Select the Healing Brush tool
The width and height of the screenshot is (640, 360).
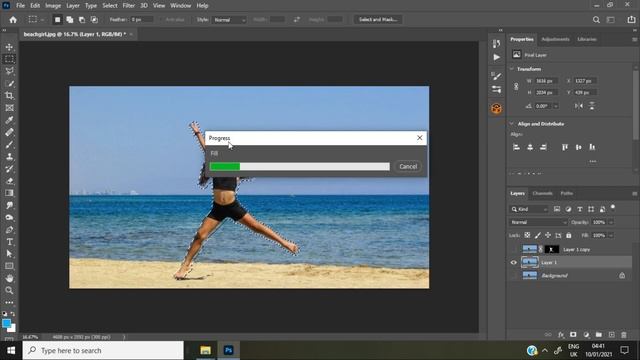(x=9, y=132)
